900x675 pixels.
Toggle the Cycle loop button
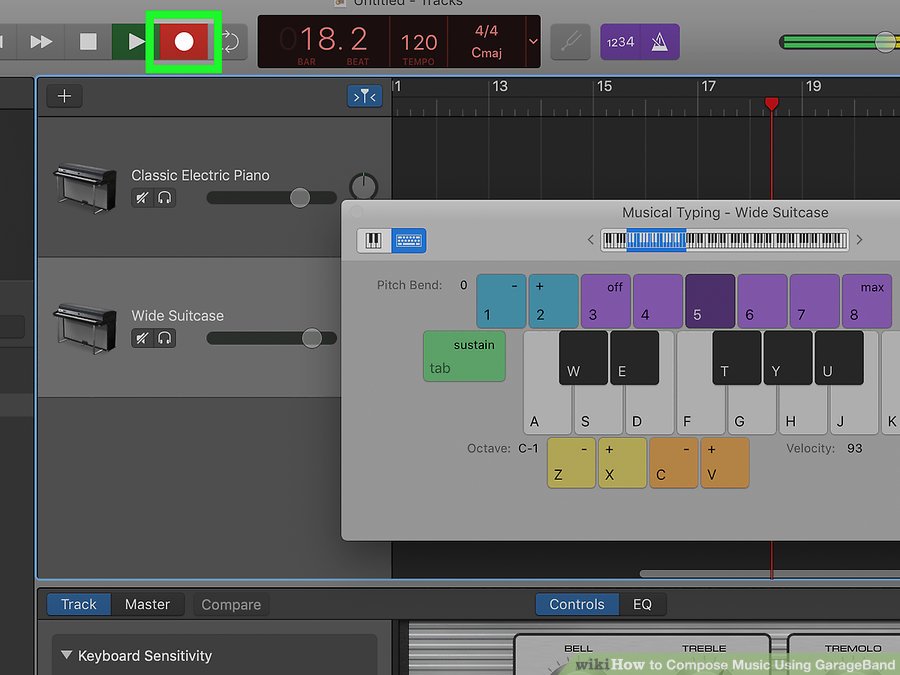click(x=231, y=41)
